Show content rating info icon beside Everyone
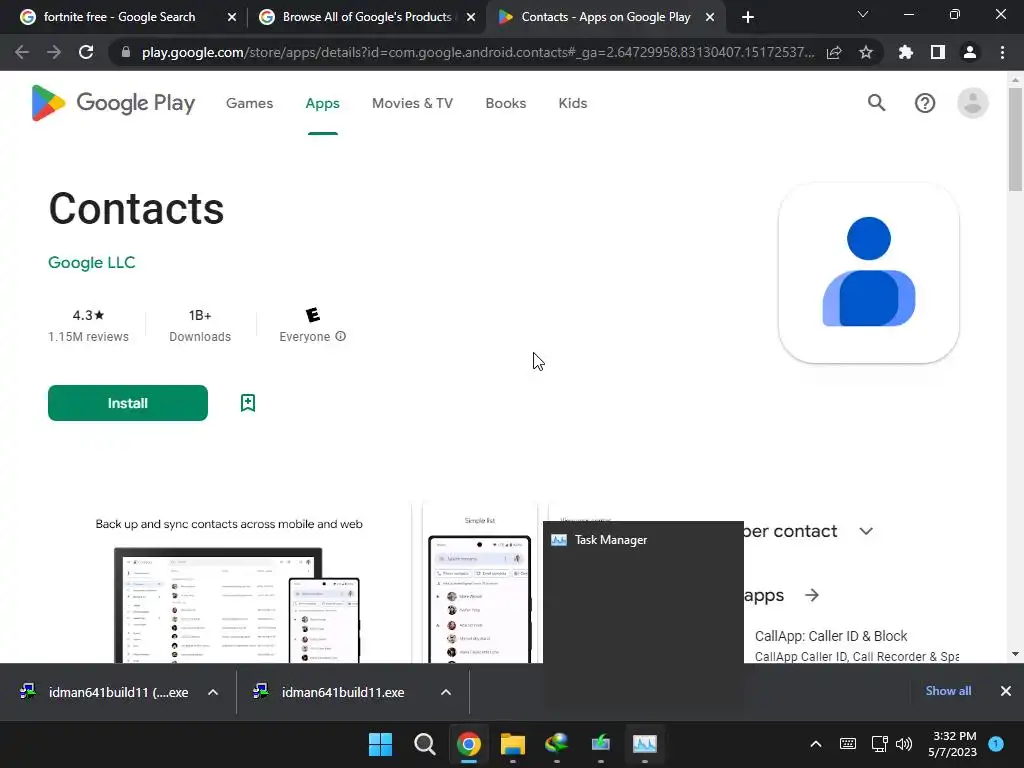 coord(340,336)
